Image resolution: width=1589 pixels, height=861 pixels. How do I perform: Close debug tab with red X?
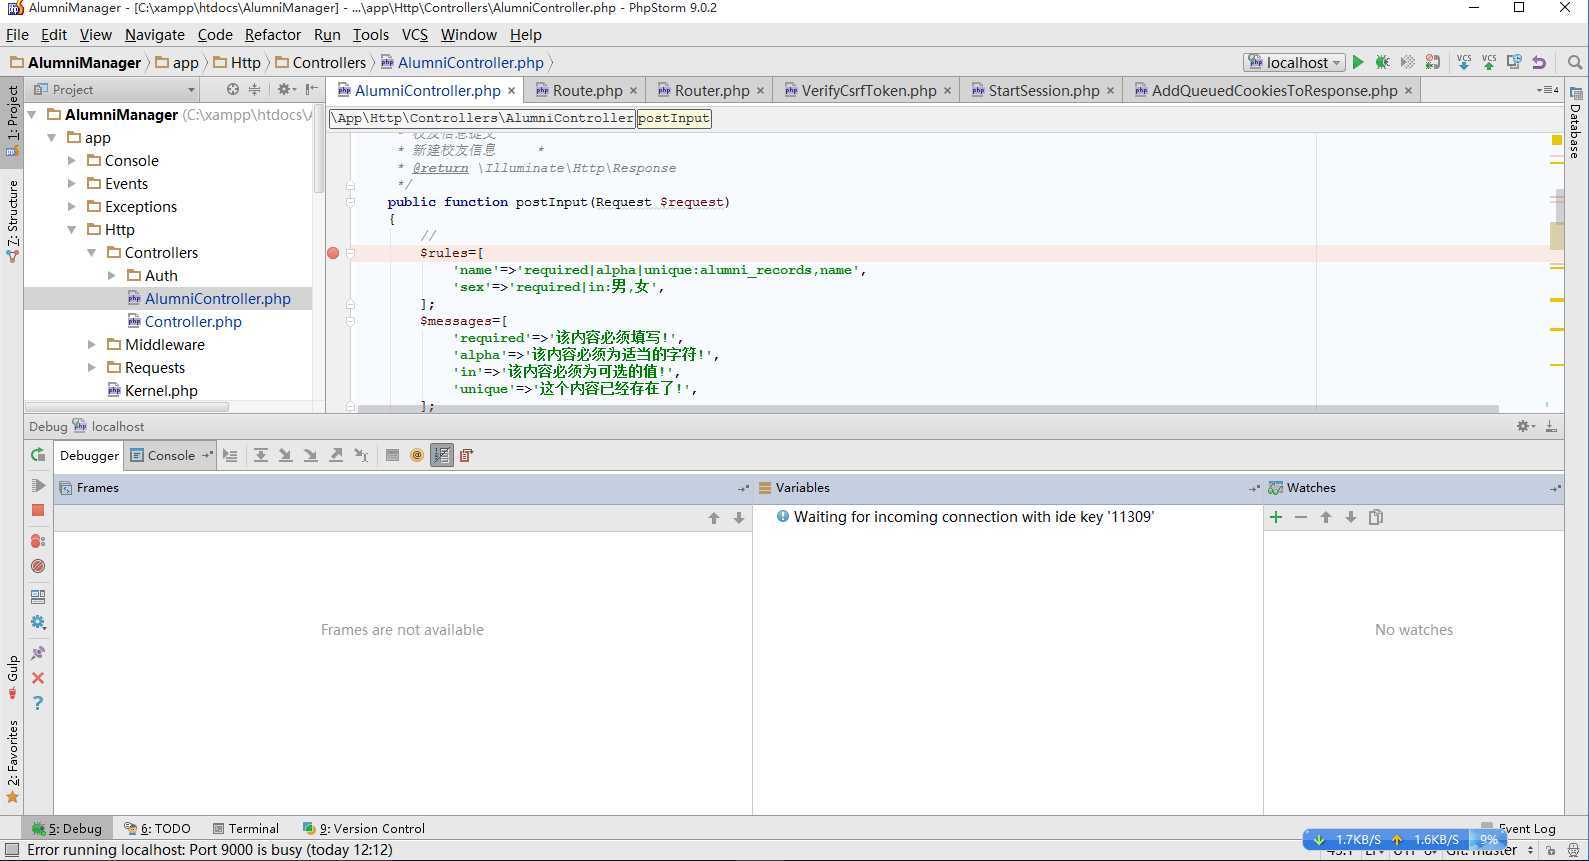(x=38, y=678)
